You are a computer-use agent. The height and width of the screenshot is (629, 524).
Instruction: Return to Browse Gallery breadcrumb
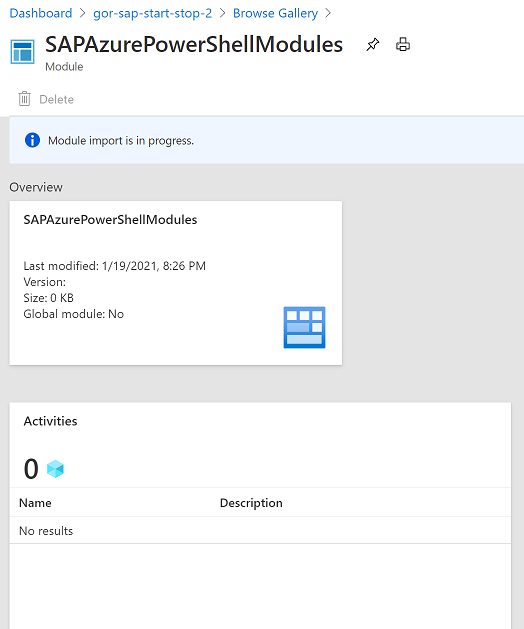275,13
